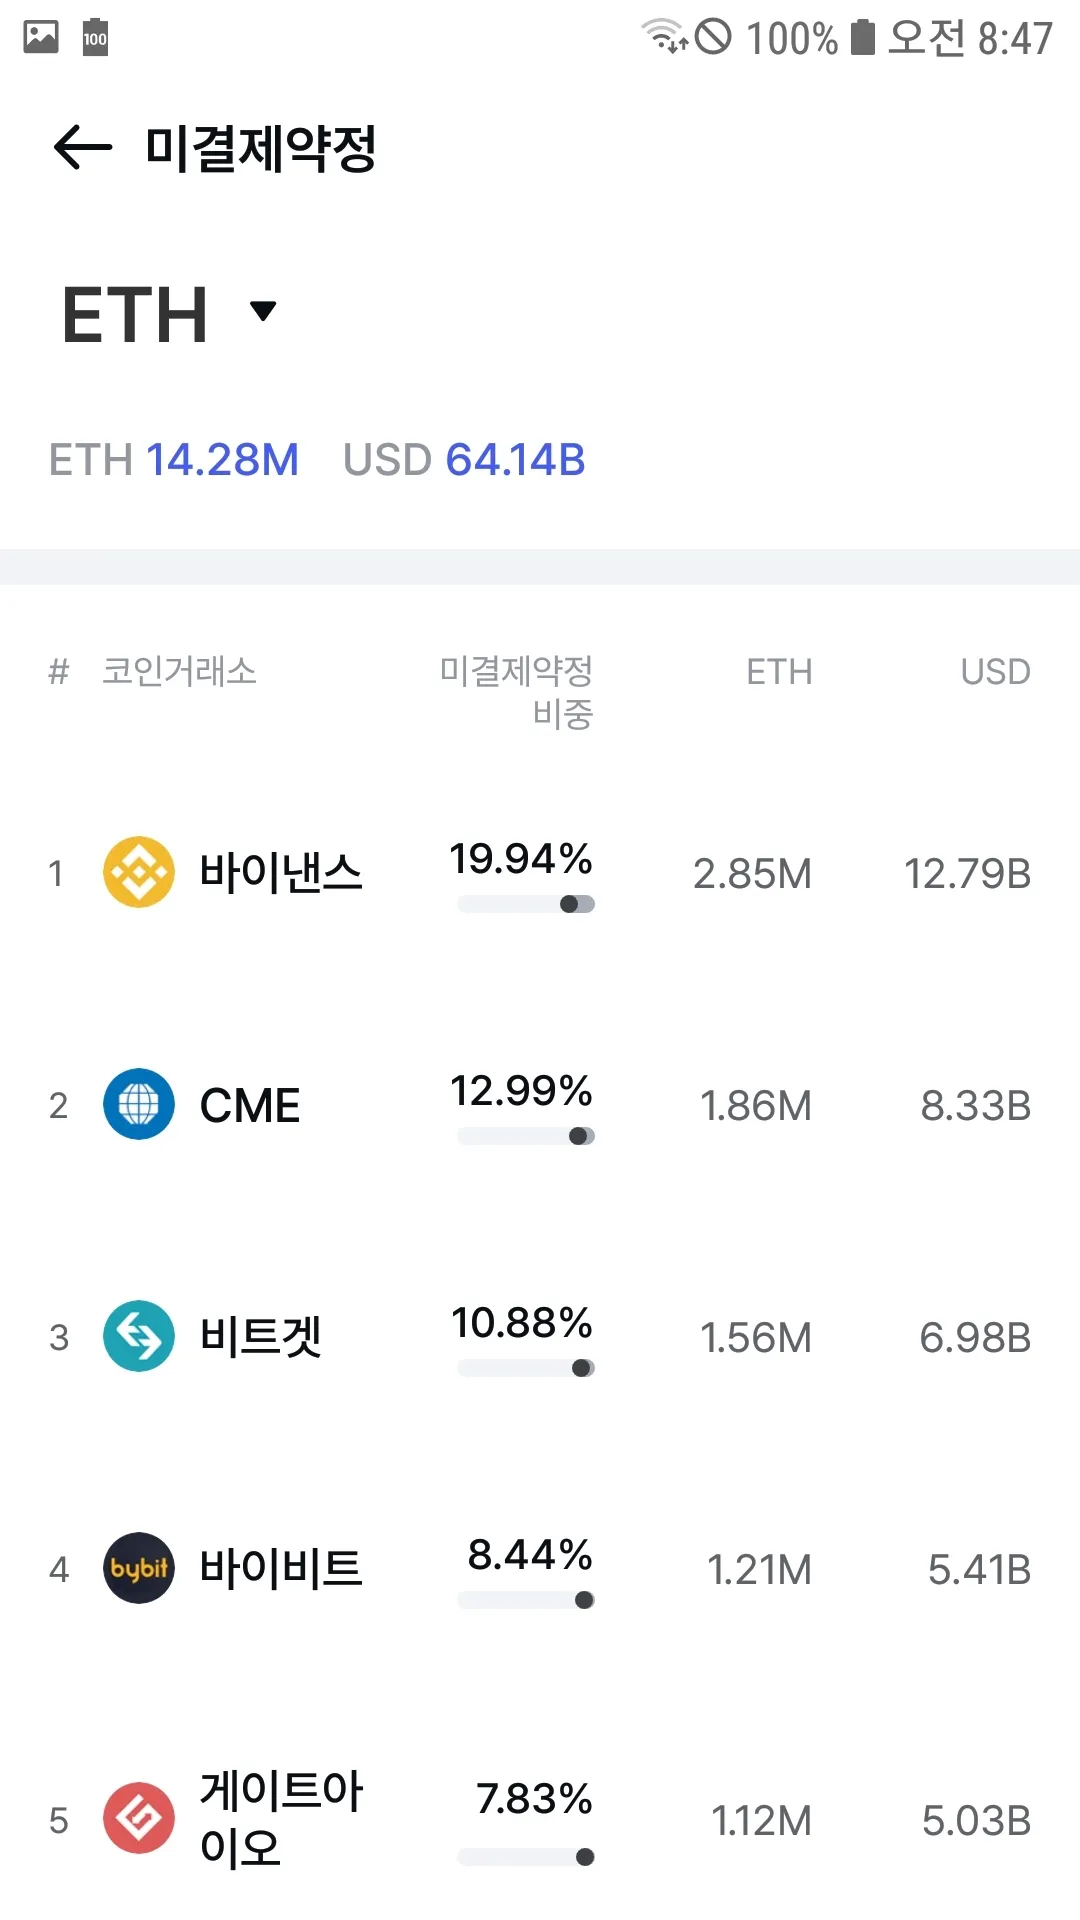Tap the Bybit exchange logo
The width and height of the screenshot is (1080, 1920).
coord(139,1568)
